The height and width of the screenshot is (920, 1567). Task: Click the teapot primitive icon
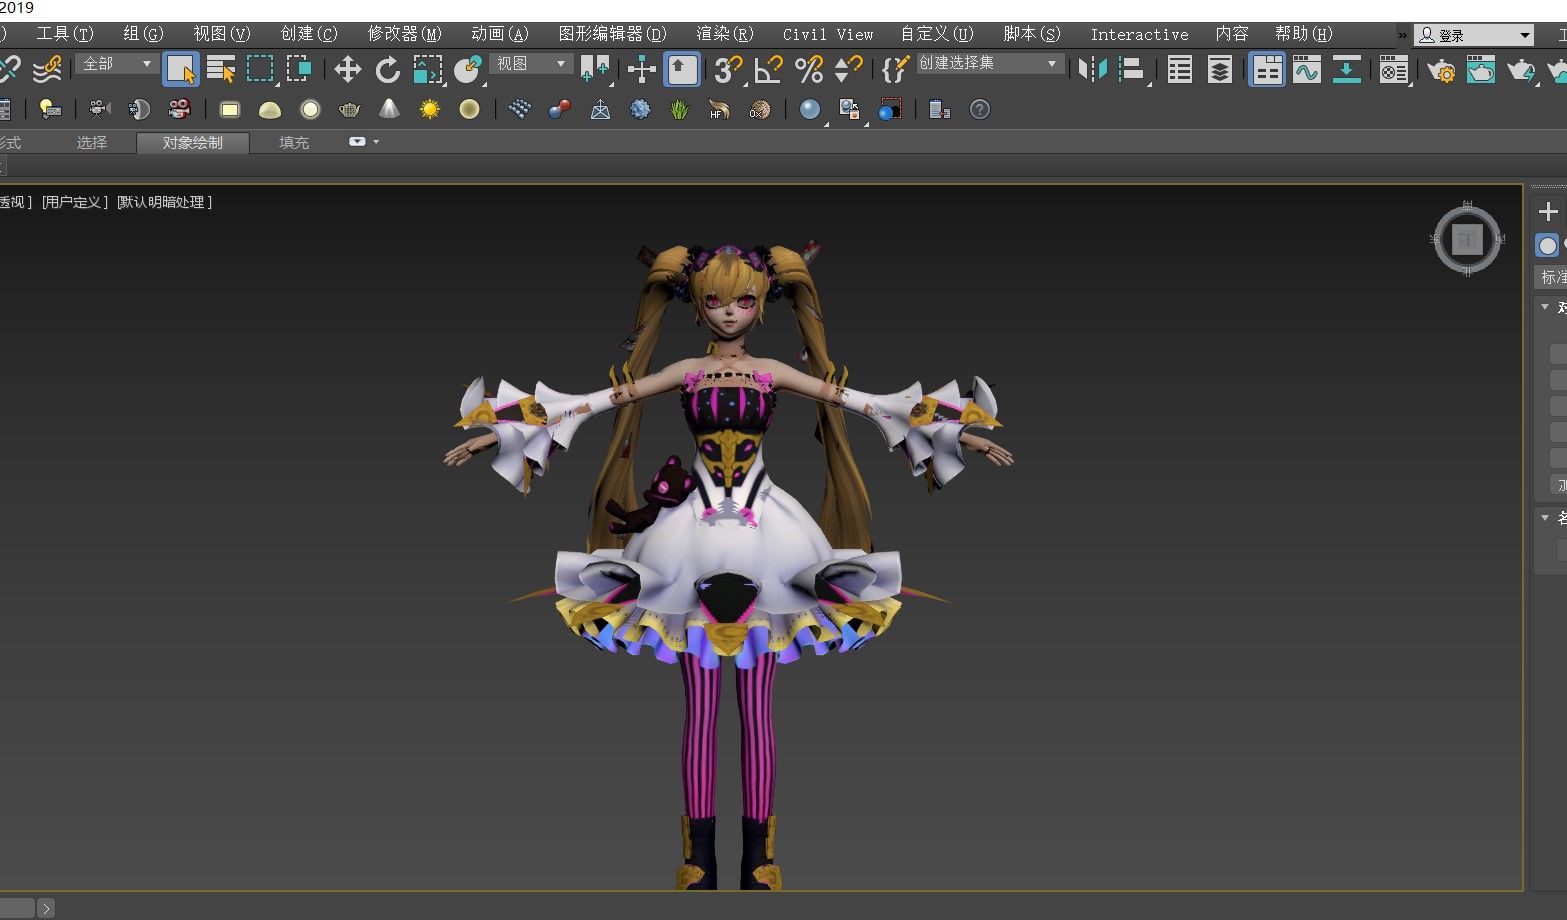point(349,109)
